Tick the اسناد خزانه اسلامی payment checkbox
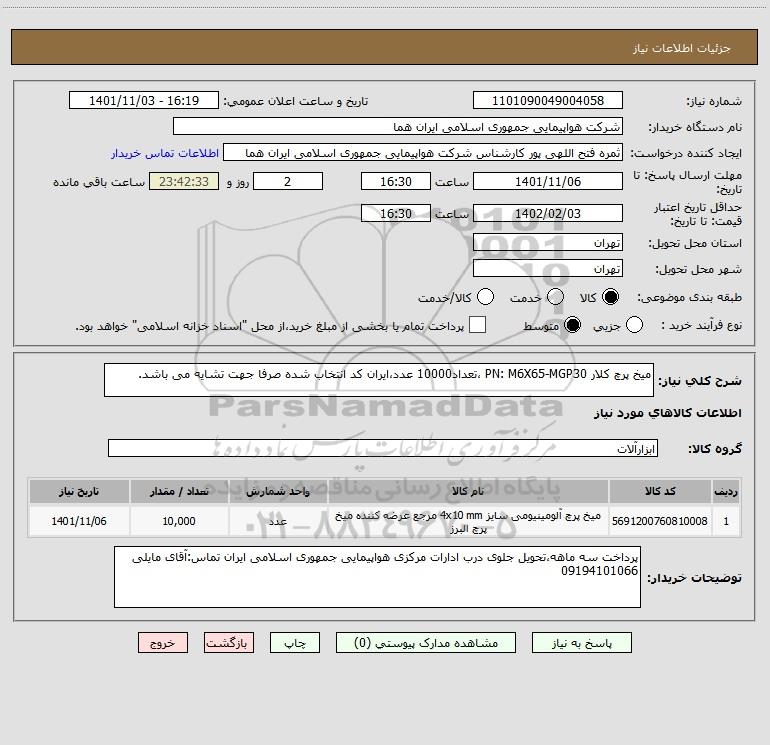 tap(477, 325)
